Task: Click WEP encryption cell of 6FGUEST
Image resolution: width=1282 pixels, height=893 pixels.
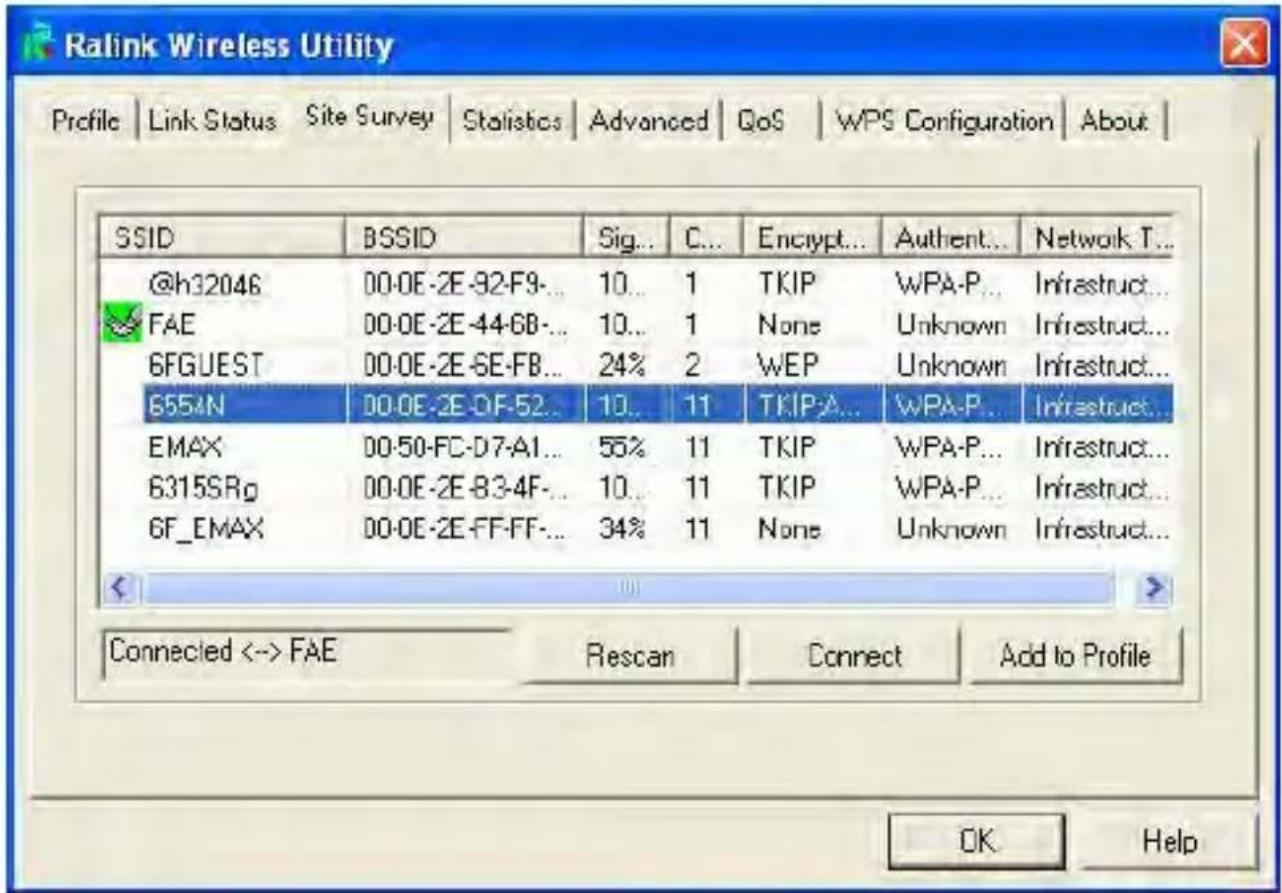Action: click(x=785, y=365)
